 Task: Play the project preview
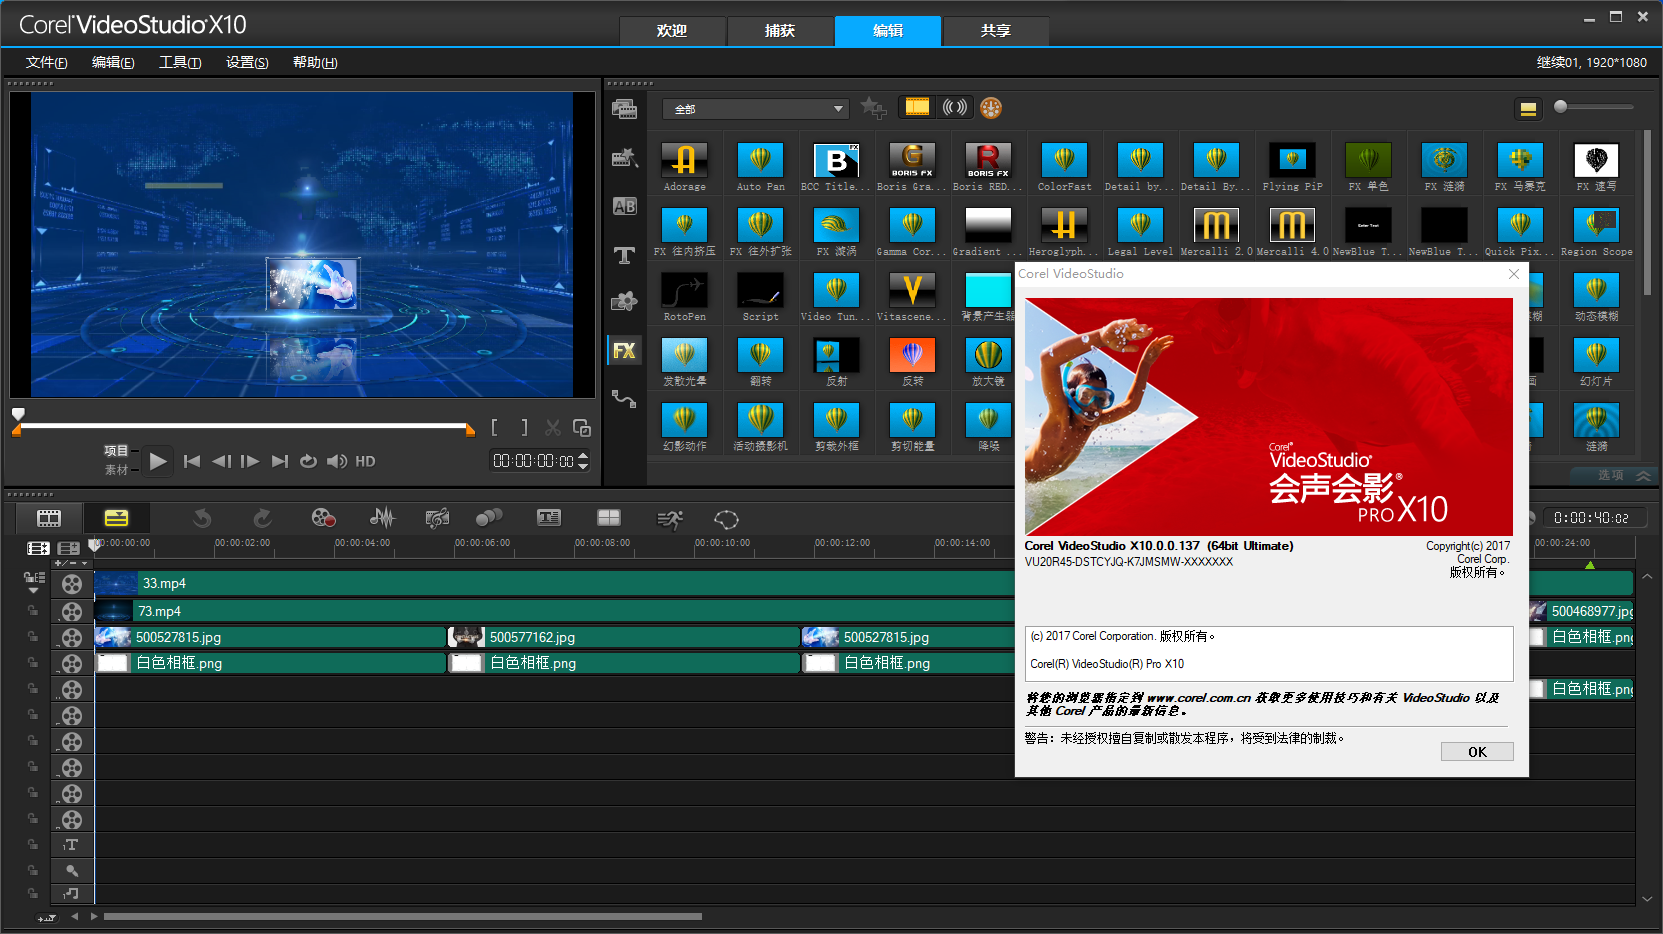tap(158, 461)
